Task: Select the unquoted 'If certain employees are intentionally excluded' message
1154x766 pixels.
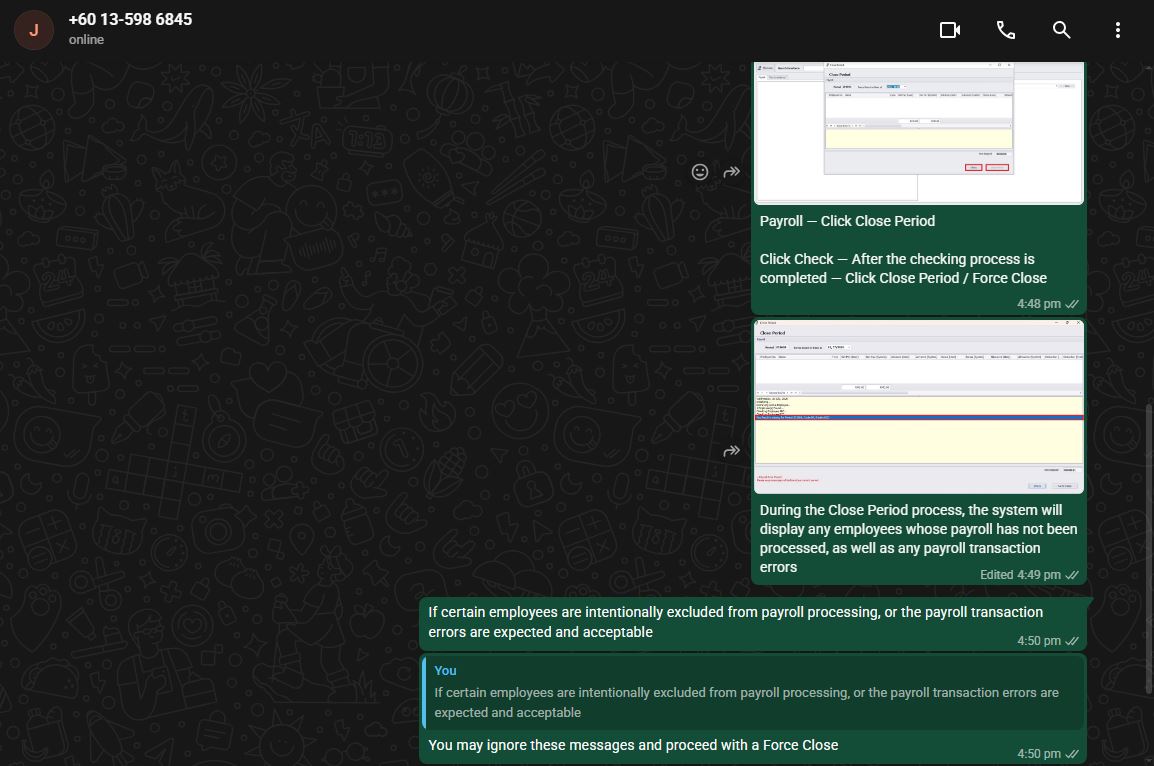Action: tap(735, 622)
